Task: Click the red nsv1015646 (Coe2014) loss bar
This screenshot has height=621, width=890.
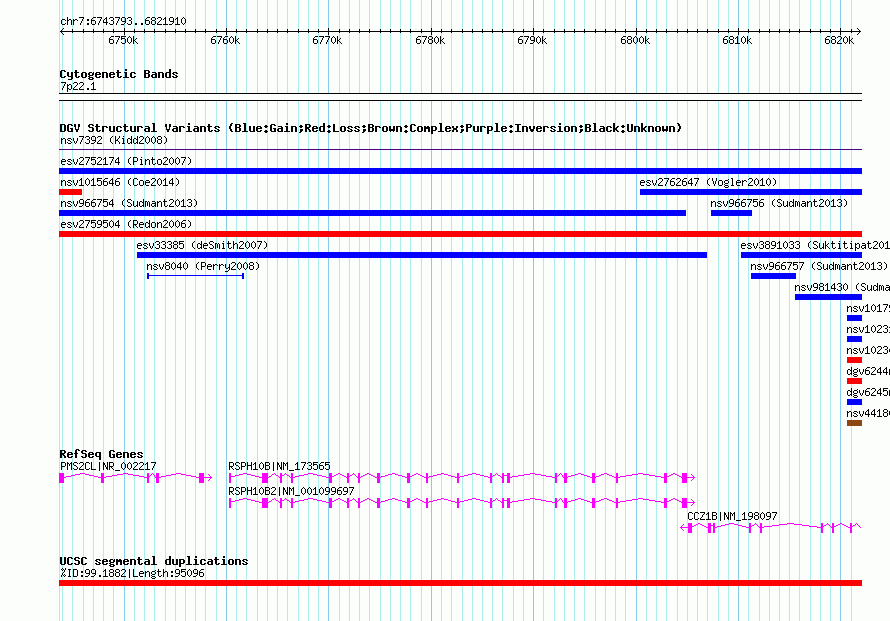Action: (70, 192)
